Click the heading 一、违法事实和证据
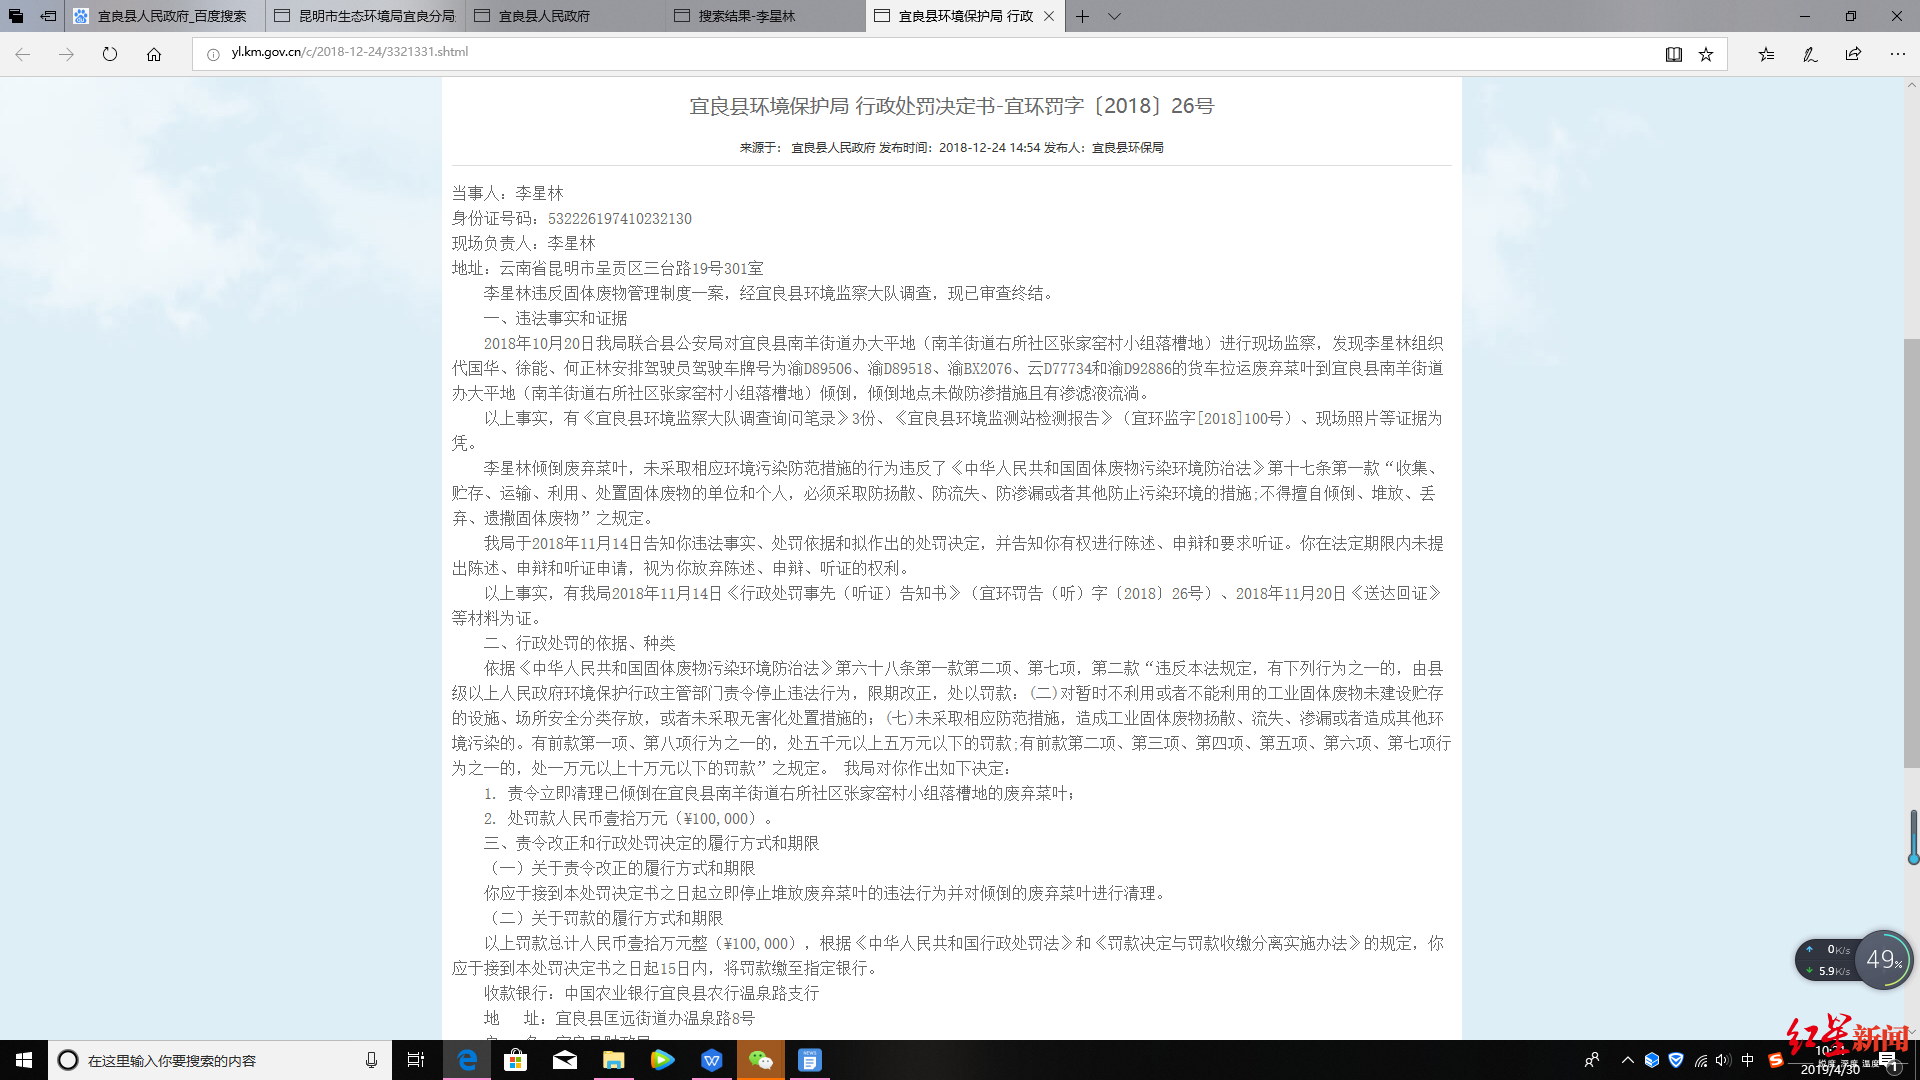The image size is (1920, 1080). [556, 318]
